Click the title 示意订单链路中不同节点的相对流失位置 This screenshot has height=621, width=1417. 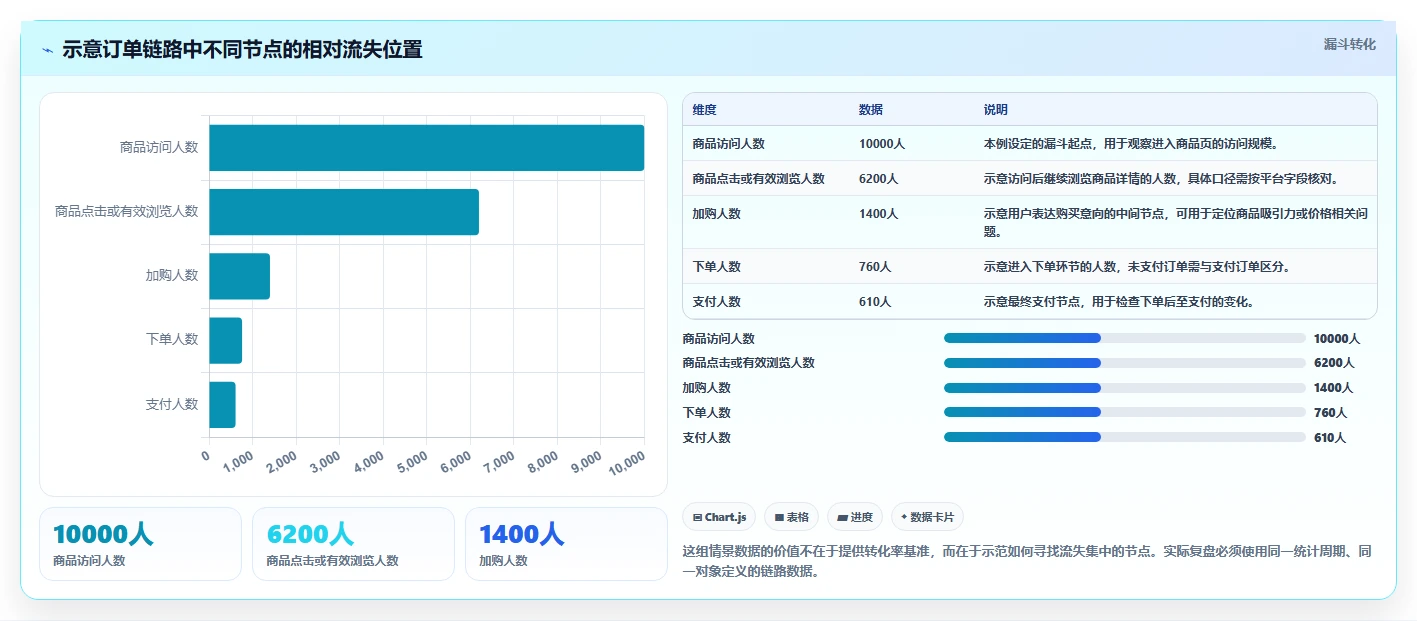pos(242,49)
